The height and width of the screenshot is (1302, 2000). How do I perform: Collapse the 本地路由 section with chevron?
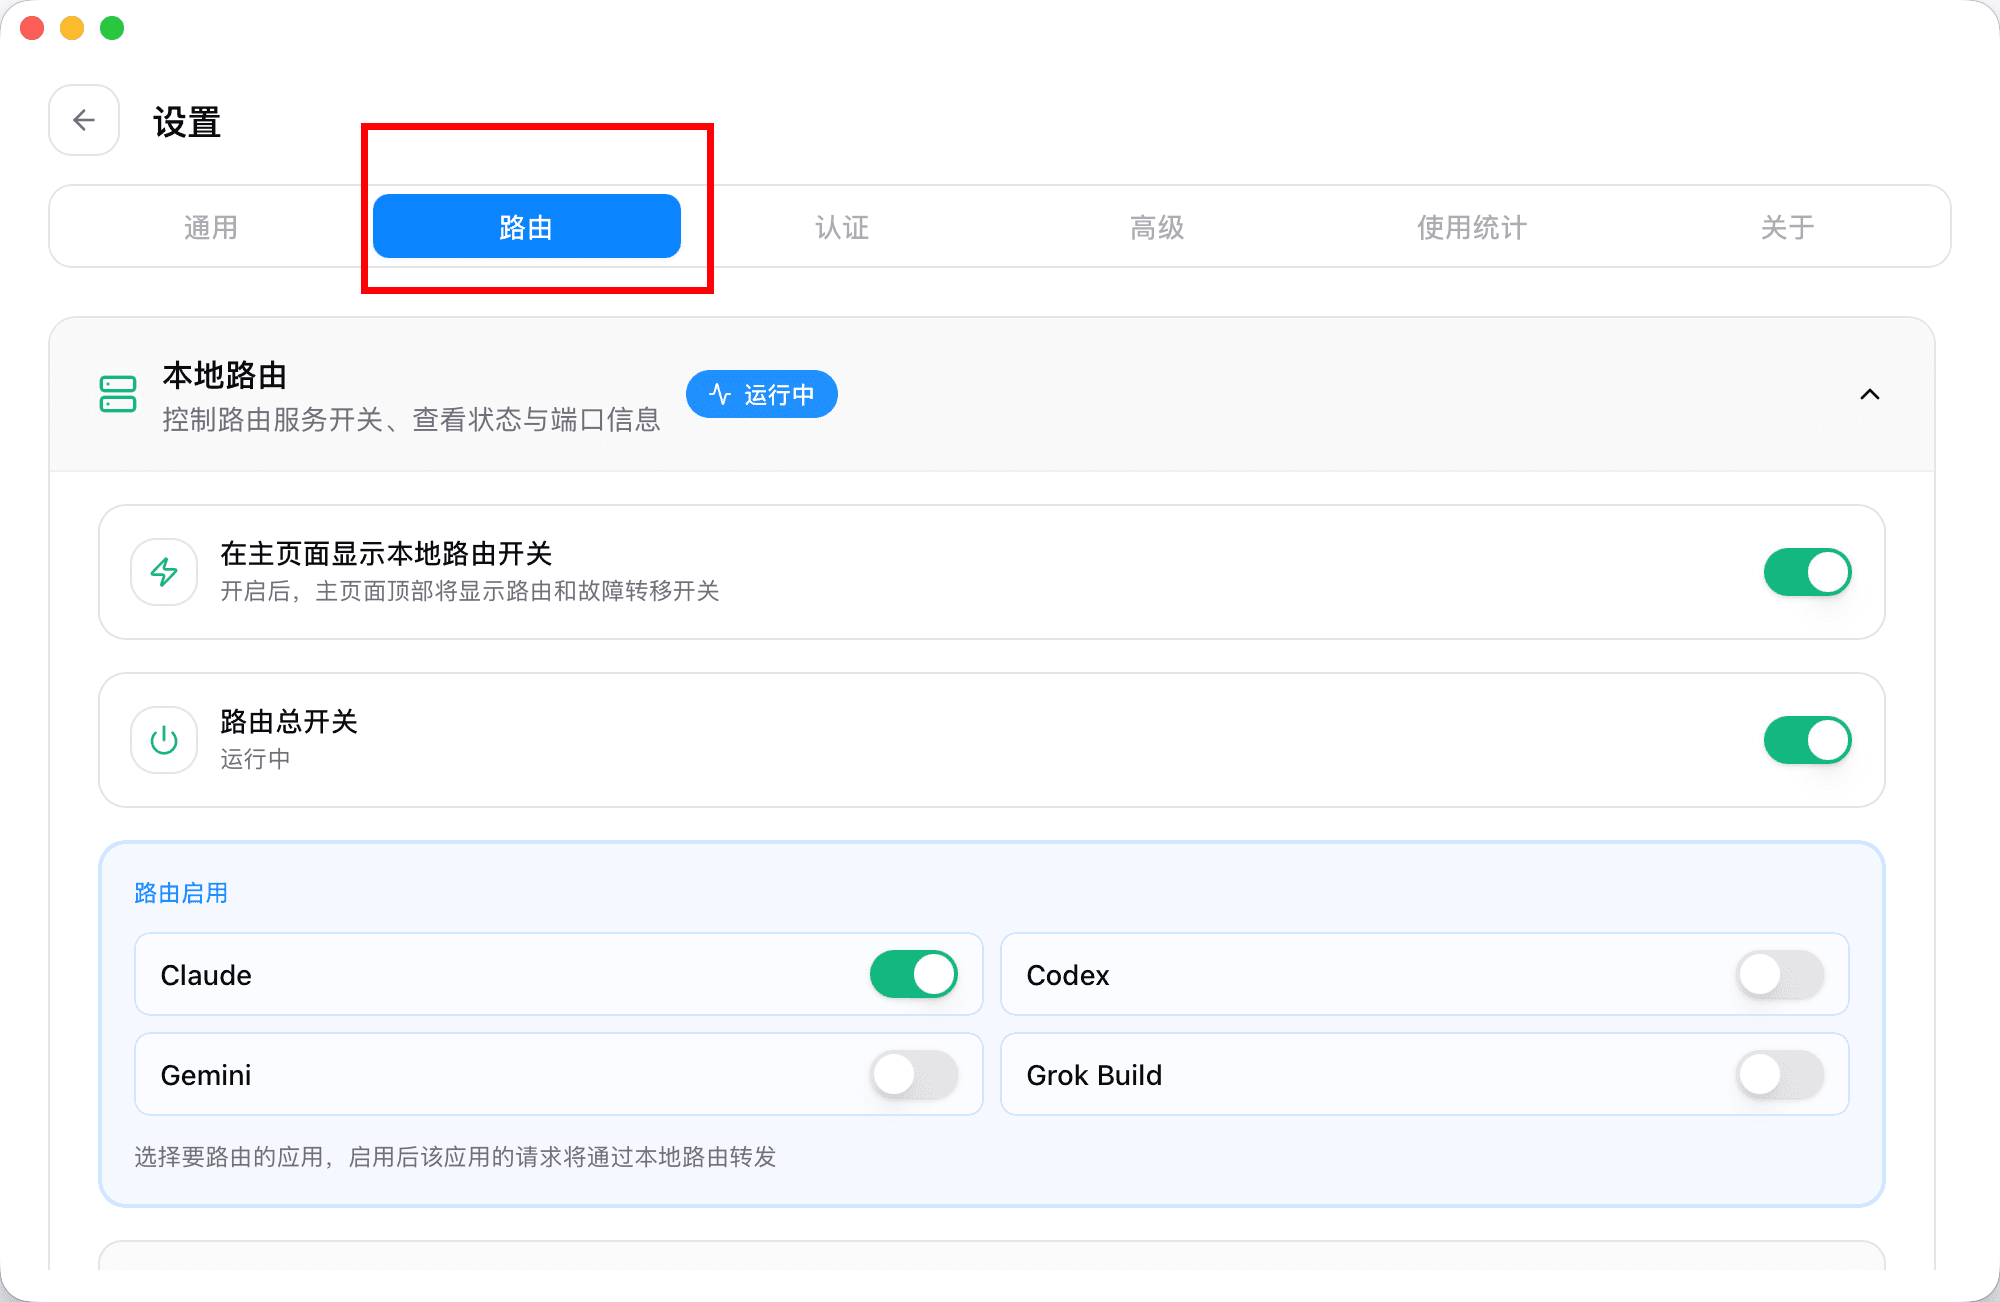(x=1869, y=394)
